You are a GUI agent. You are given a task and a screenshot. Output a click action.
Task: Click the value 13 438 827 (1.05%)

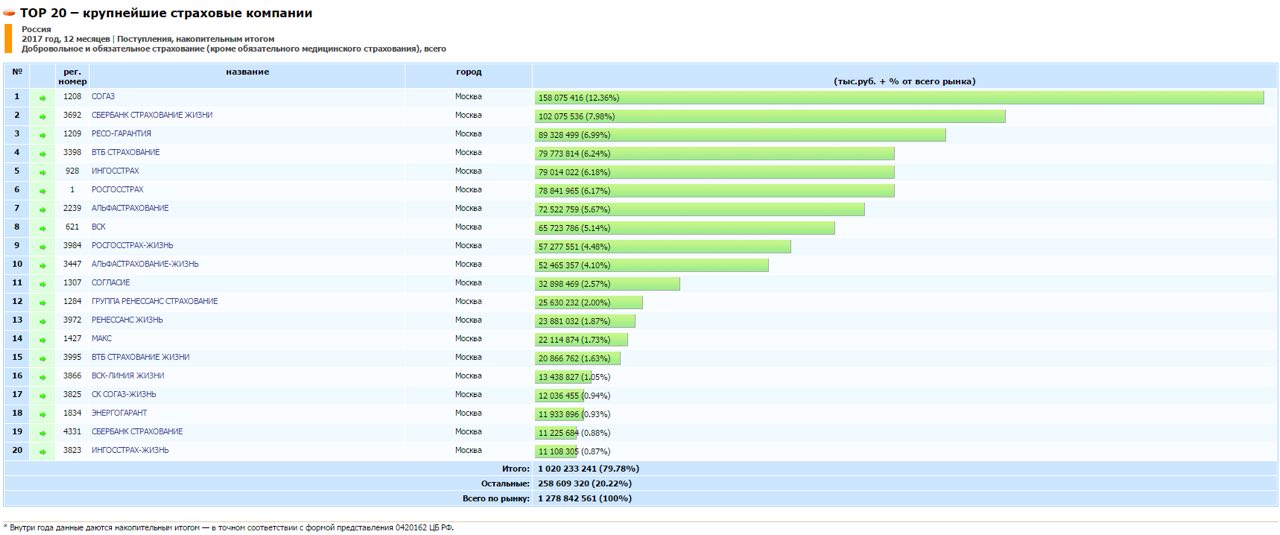click(574, 377)
